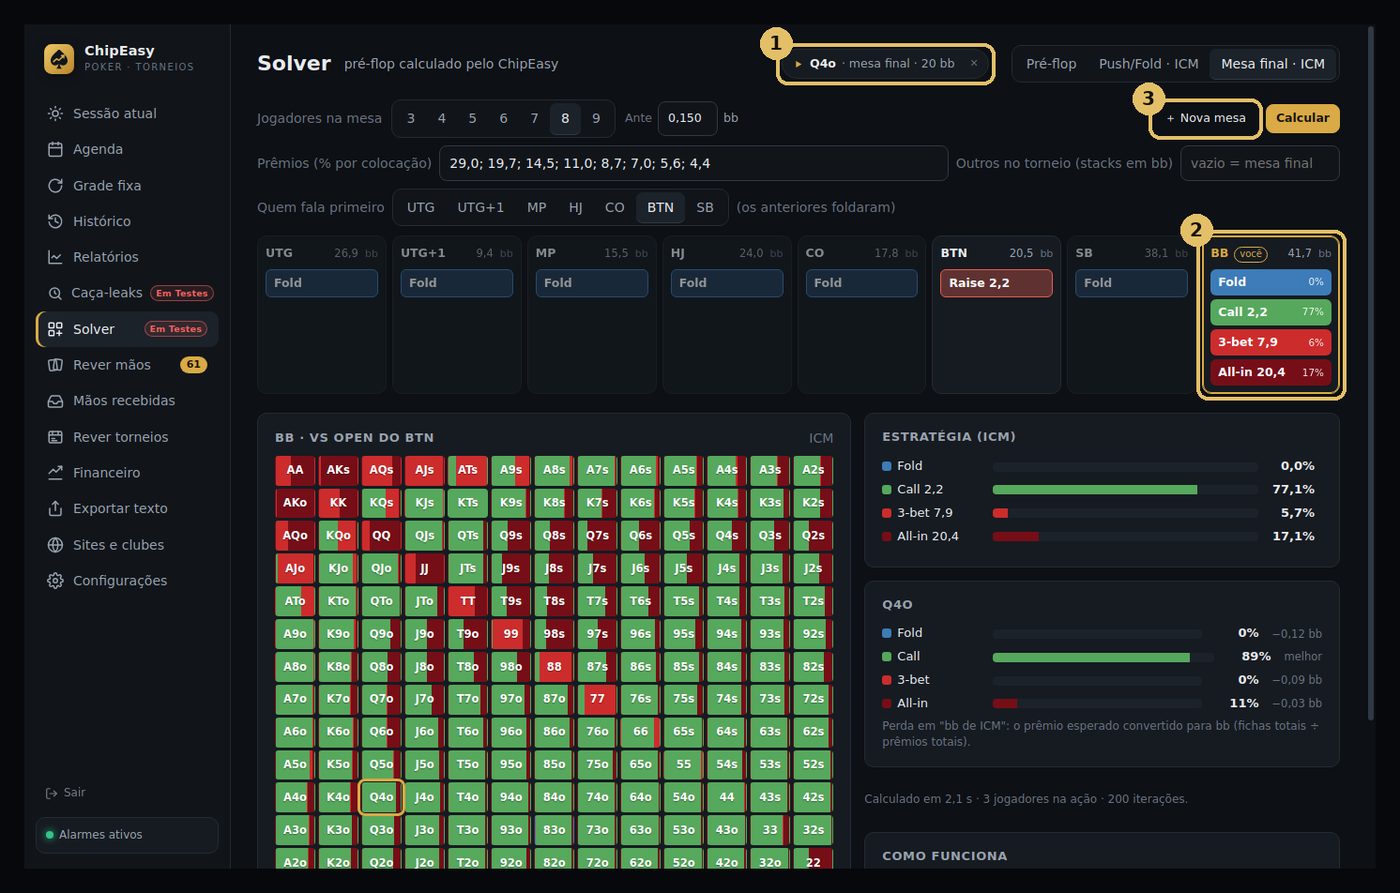Choose UTG as first to act

pyautogui.click(x=421, y=207)
